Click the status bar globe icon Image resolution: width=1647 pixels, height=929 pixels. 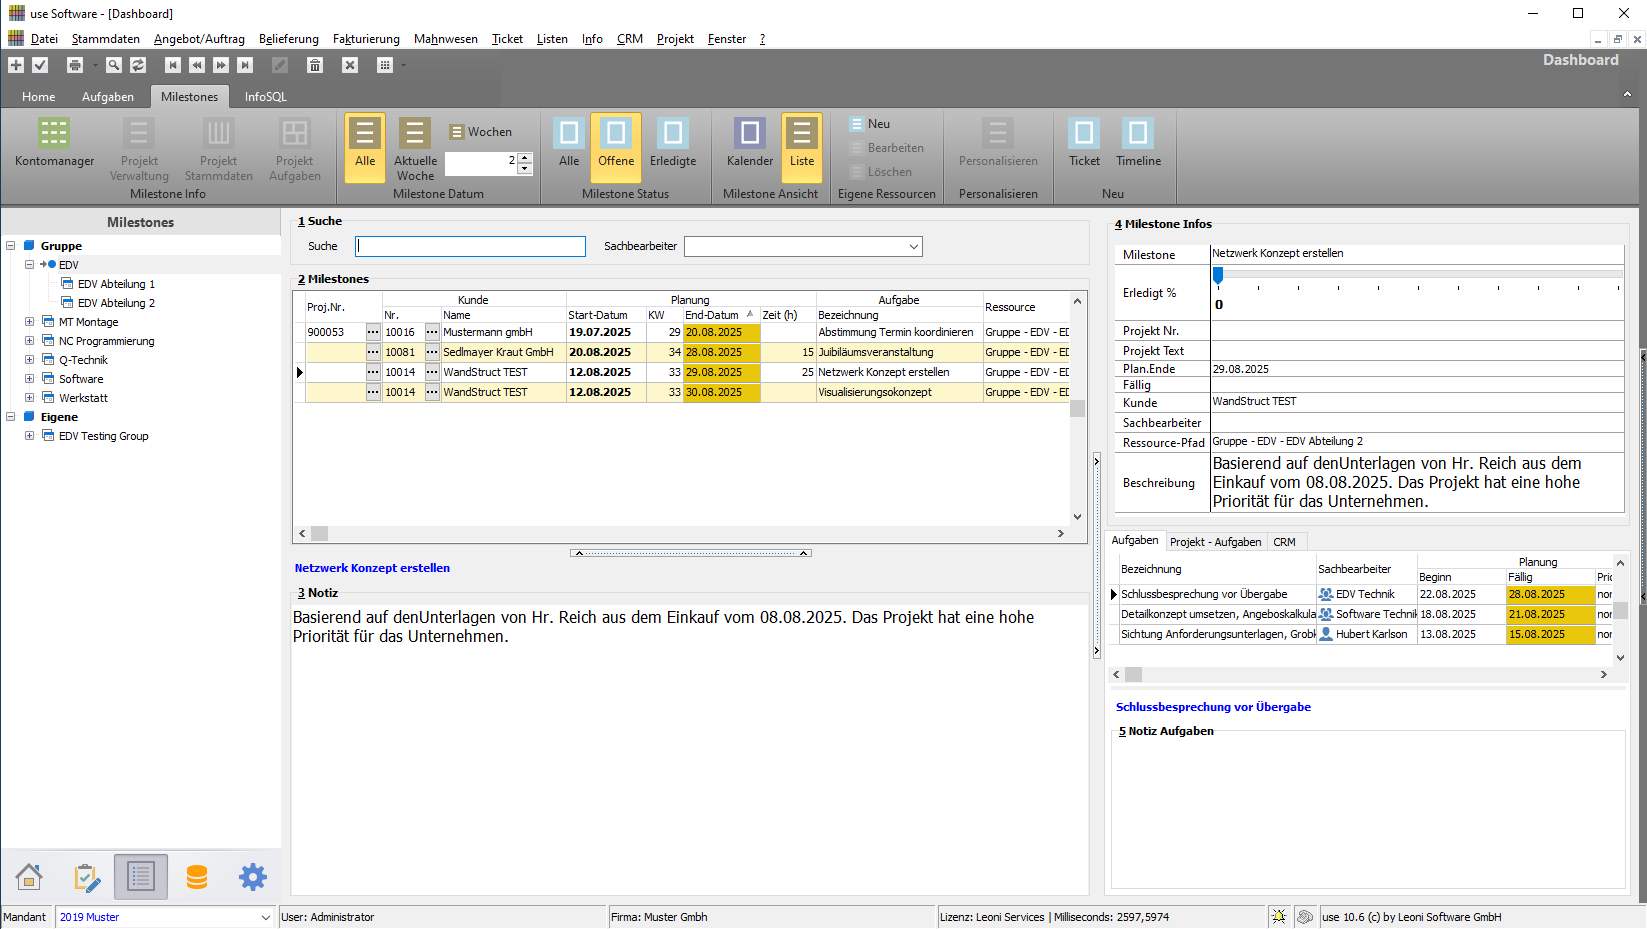point(1305,916)
